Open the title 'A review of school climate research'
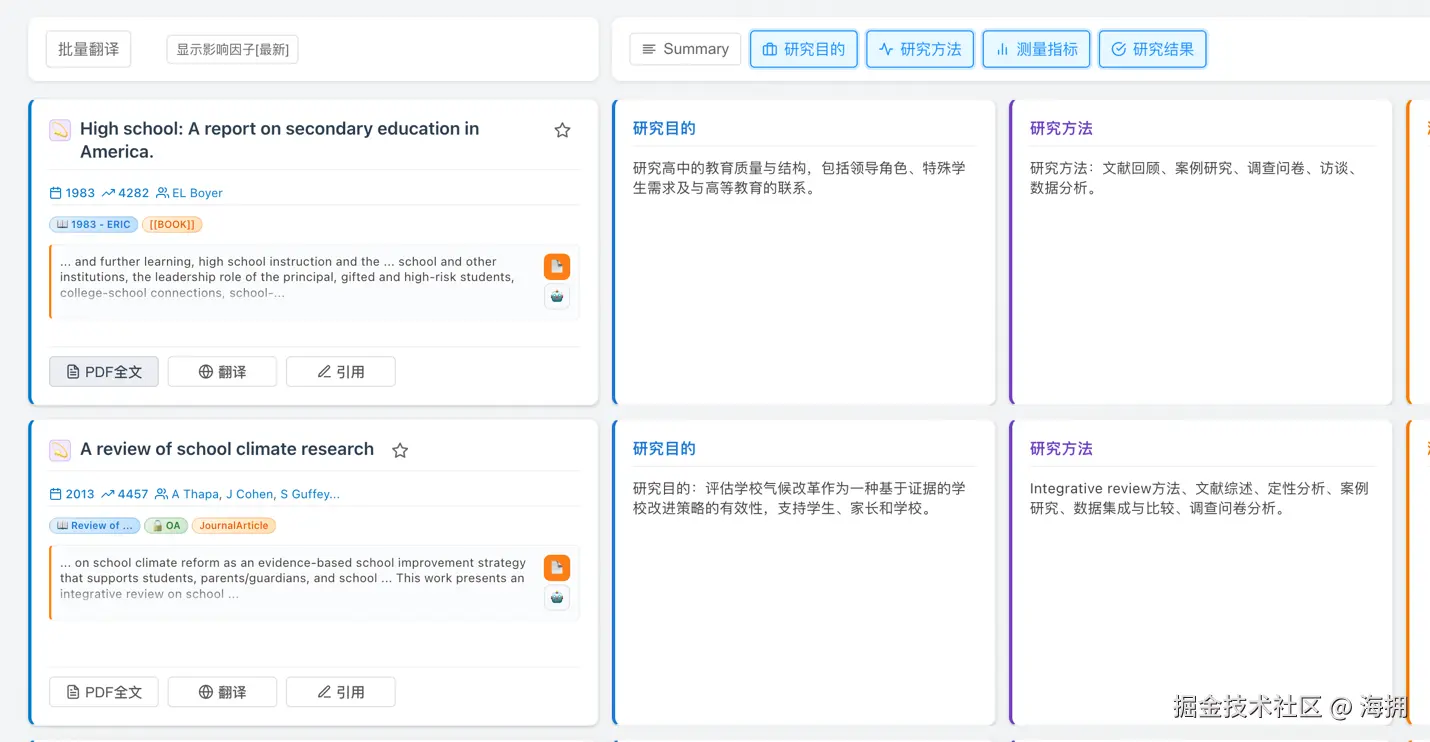Image resolution: width=1430 pixels, height=742 pixels. (227, 450)
